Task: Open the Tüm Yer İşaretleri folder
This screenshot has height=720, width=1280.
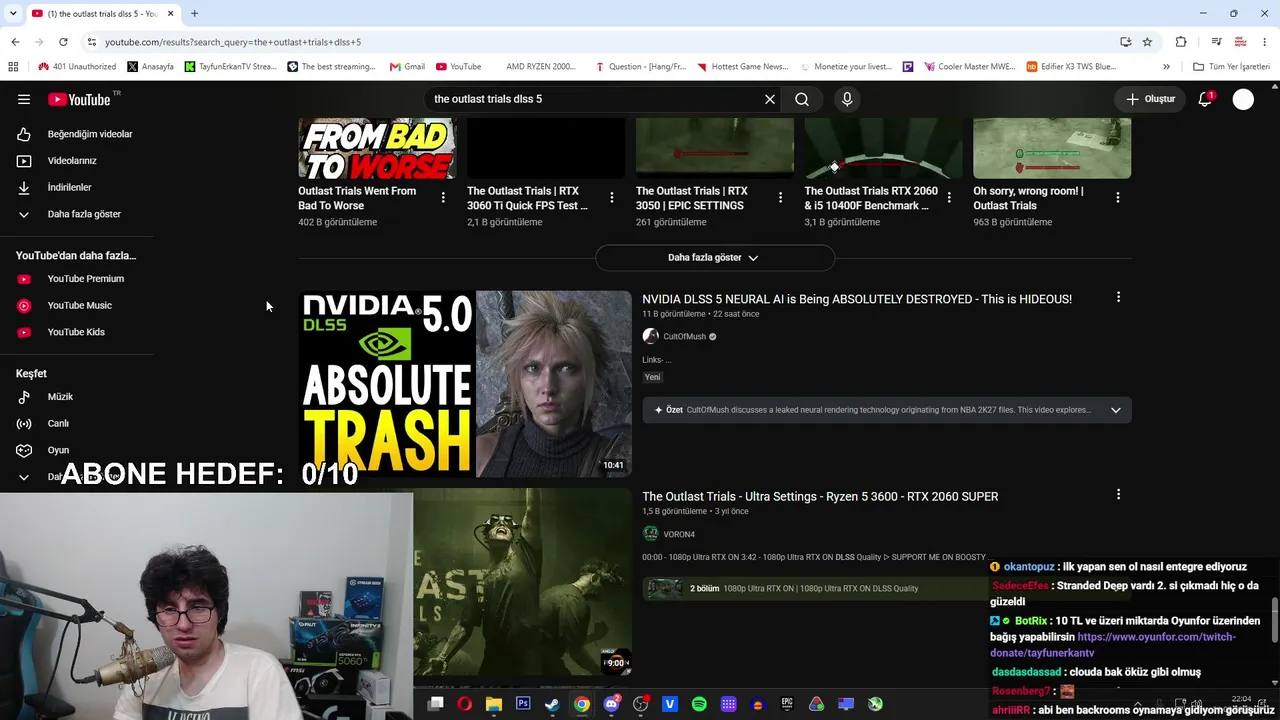Action: point(1231,67)
